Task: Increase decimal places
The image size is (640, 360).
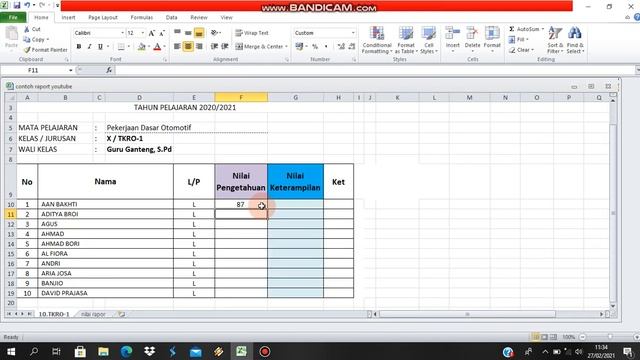Action: (341, 47)
